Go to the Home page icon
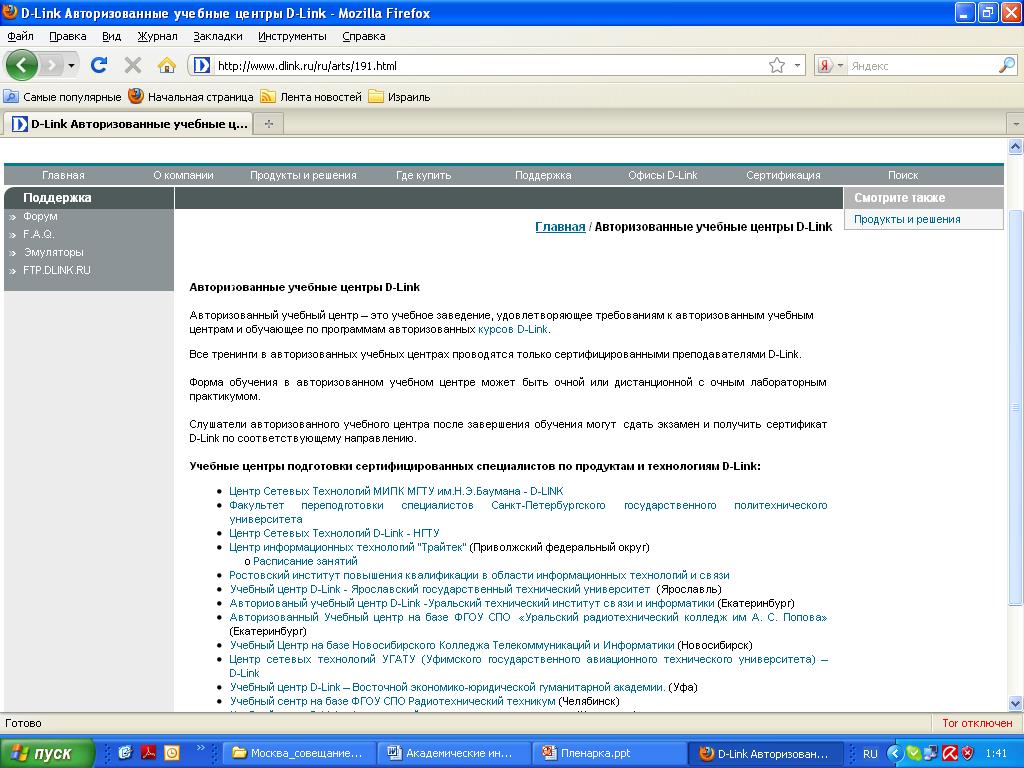This screenshot has height=768, width=1024. tap(167, 65)
